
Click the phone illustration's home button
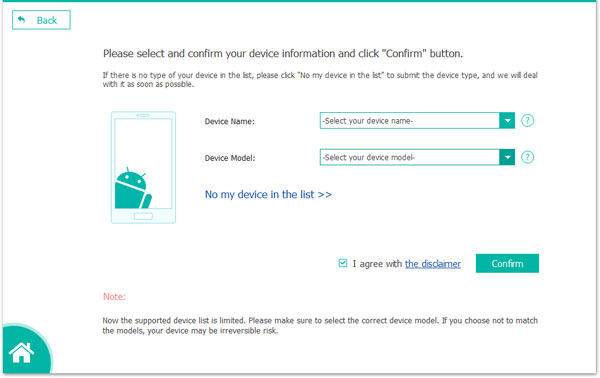pos(143,216)
